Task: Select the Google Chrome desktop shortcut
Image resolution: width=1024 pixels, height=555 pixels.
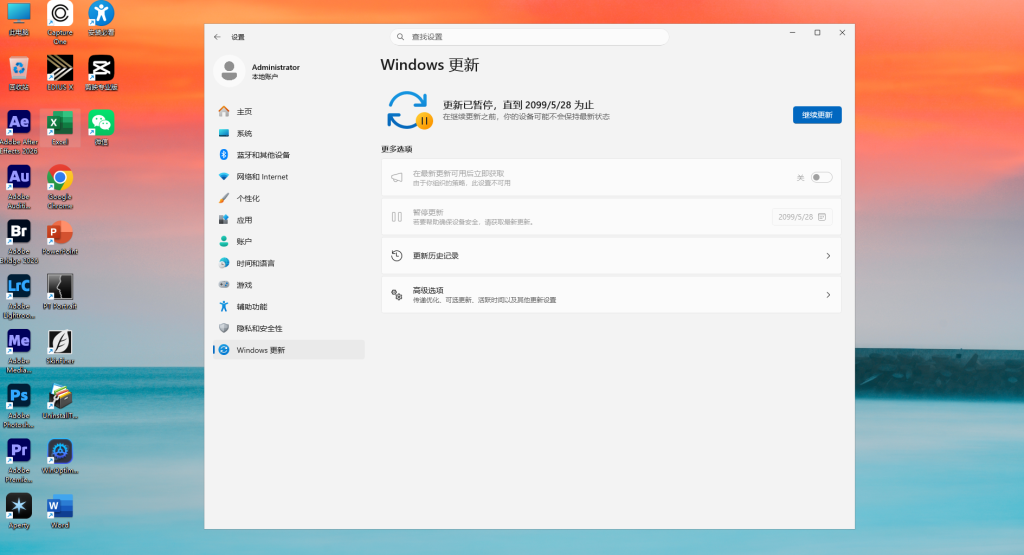Action: (x=59, y=187)
